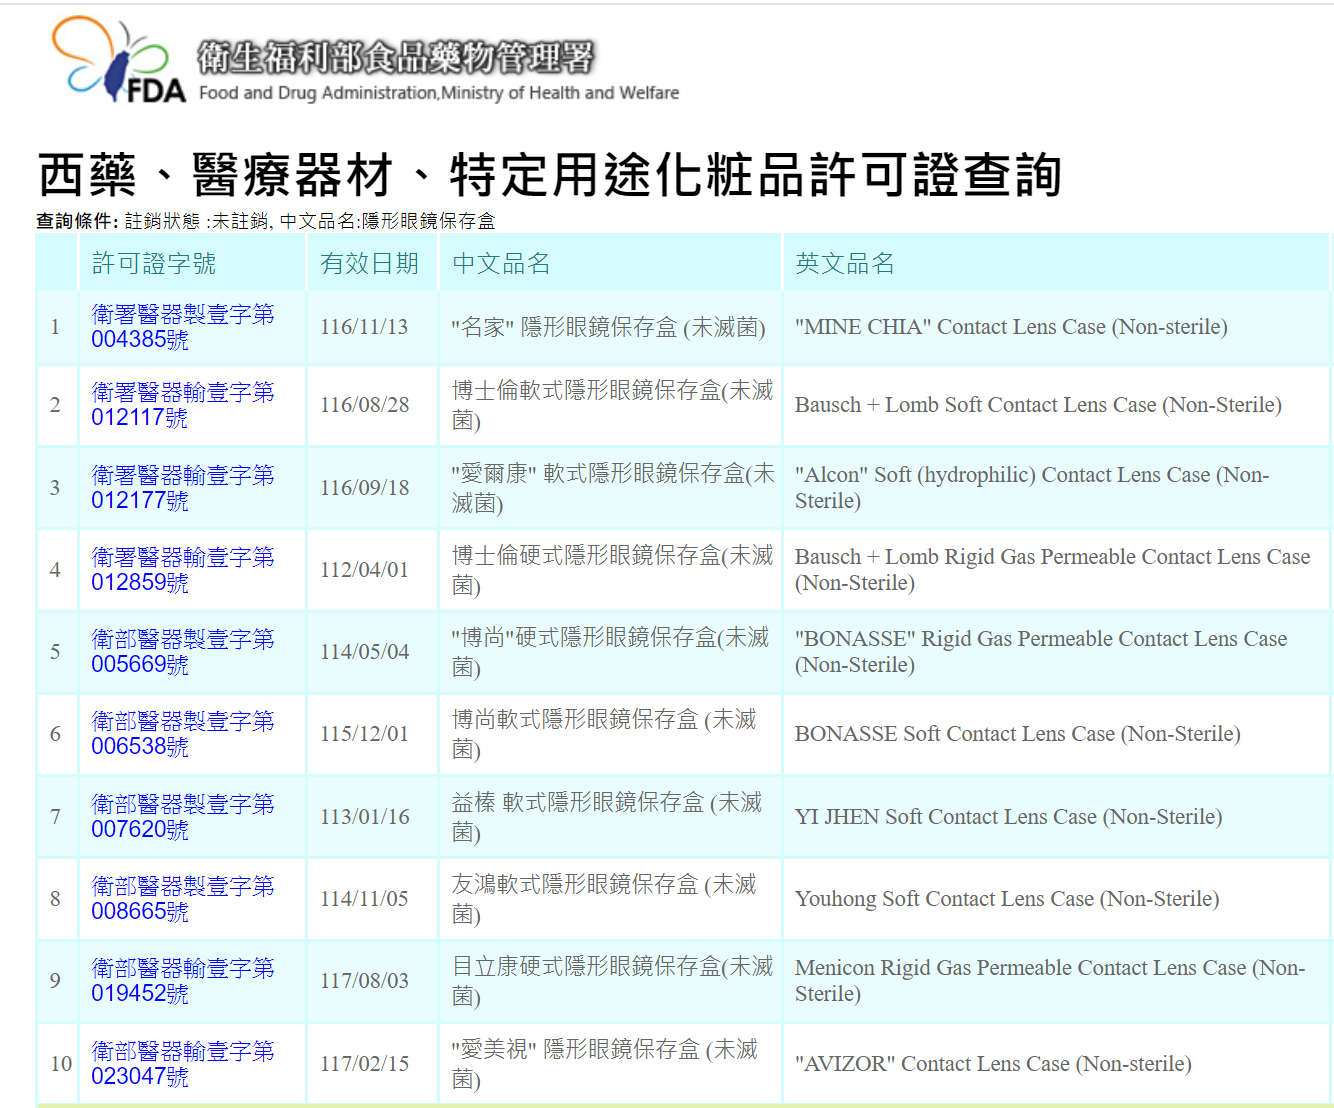Image resolution: width=1334 pixels, height=1108 pixels.
Task: Select expiry date 116/09/18
Action: pos(365,488)
